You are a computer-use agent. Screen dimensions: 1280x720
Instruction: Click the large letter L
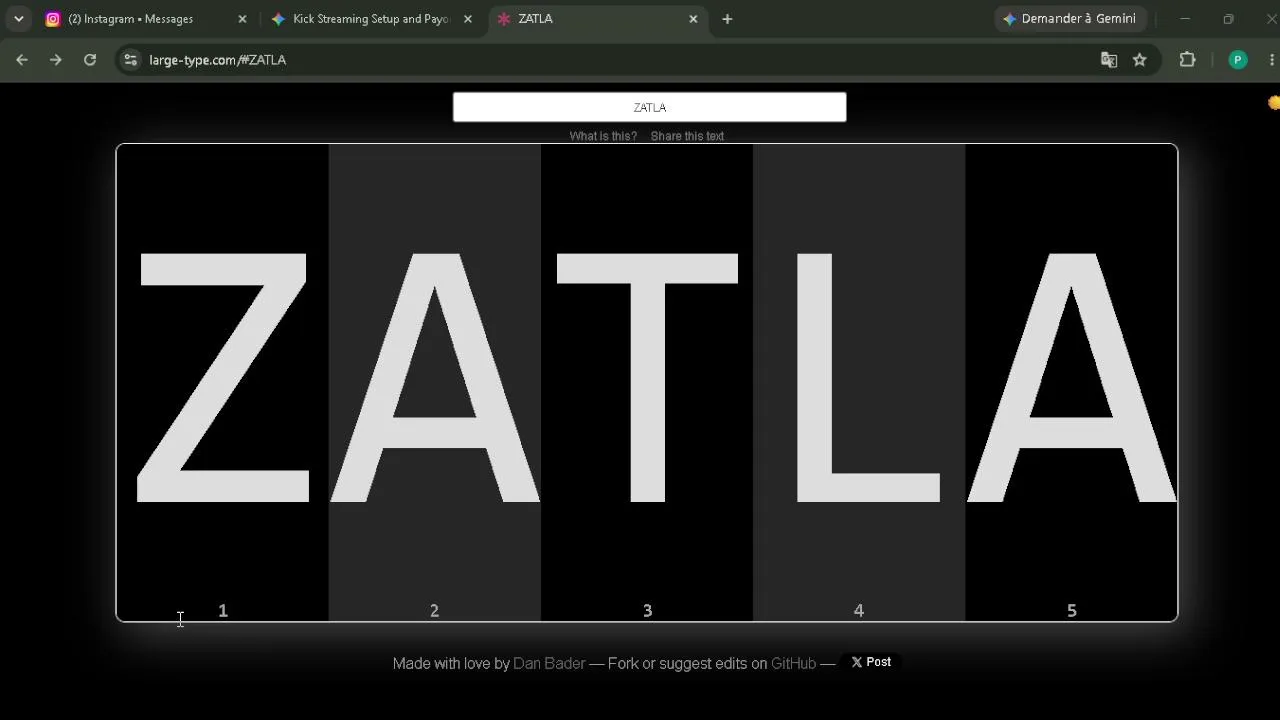coord(867,378)
